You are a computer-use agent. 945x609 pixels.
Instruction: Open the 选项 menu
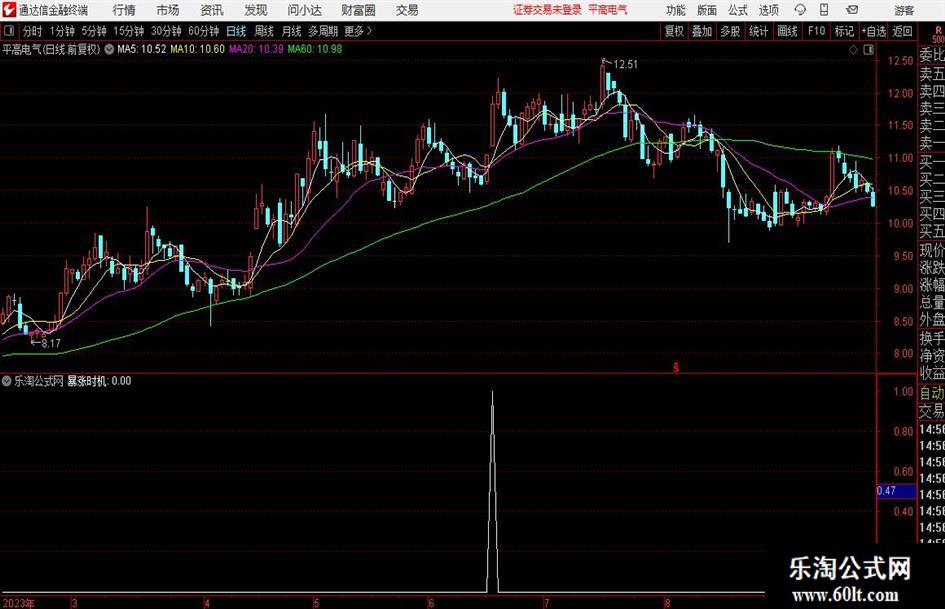click(x=768, y=10)
